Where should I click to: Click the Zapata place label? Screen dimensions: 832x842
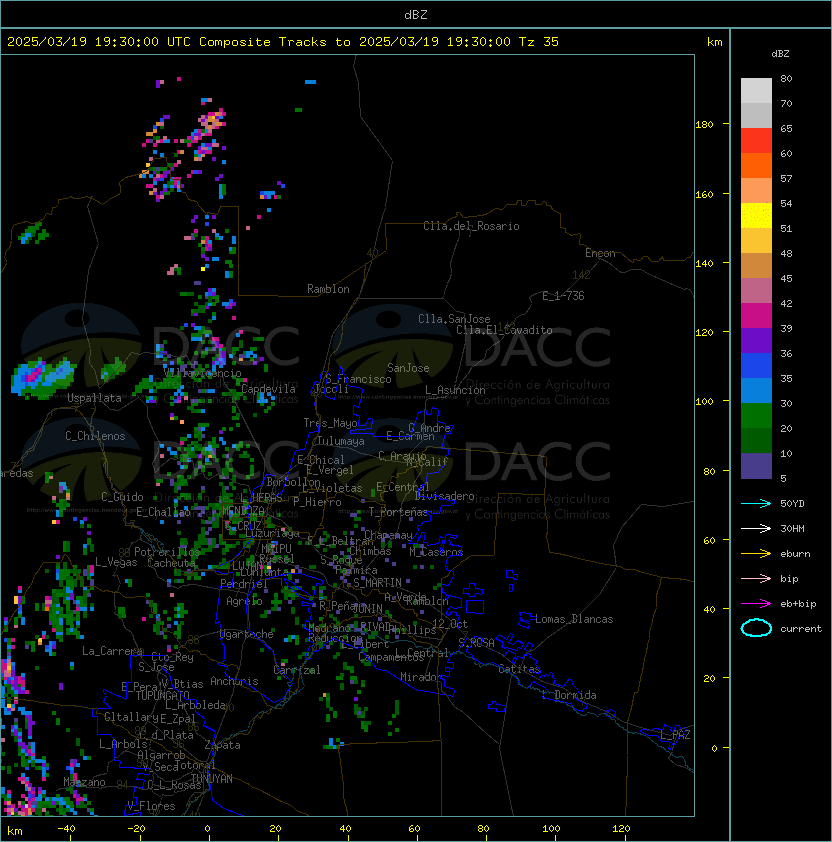click(x=222, y=745)
